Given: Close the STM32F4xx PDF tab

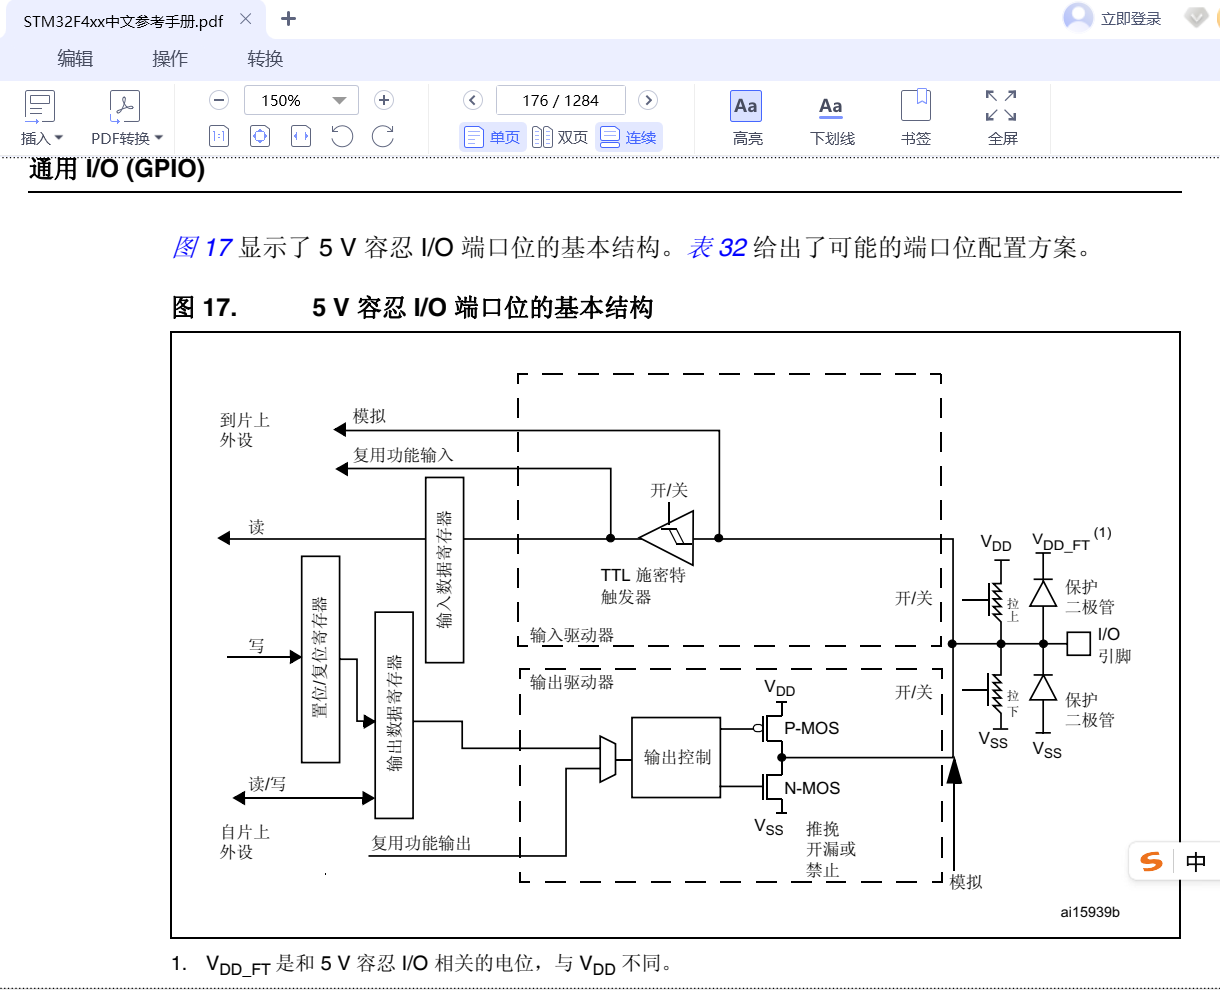Looking at the screenshot, I should click(246, 19).
